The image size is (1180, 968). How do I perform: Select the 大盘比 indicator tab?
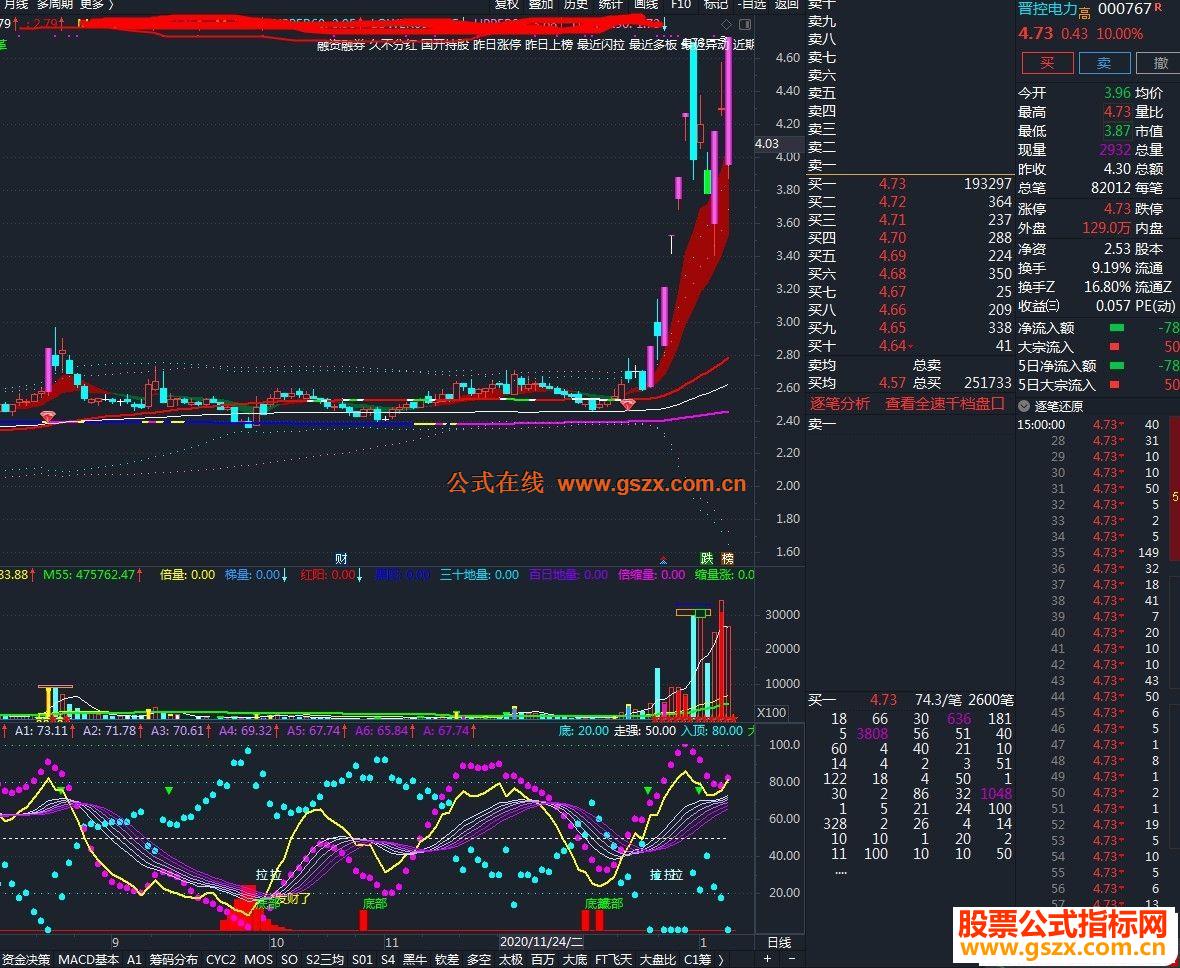(658, 960)
